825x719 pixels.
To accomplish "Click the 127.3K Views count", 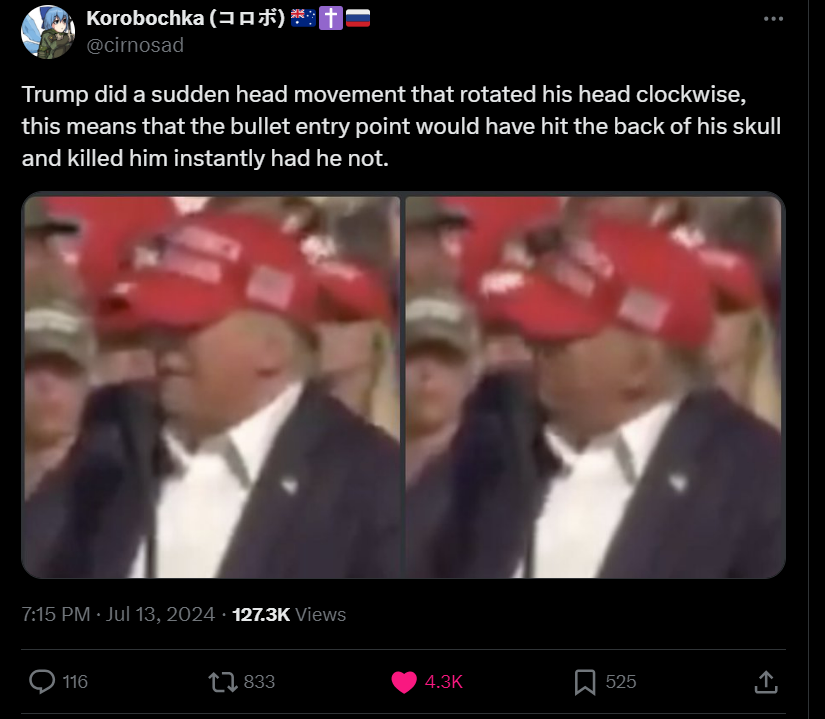I will (x=289, y=614).
